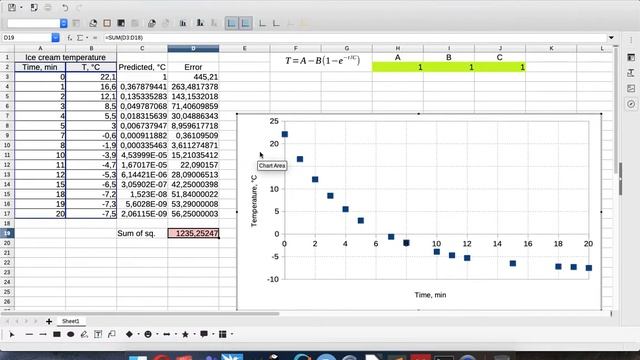Open the sidebar Navigator compass icon
Screen dimensions: 640x360
coord(631,104)
